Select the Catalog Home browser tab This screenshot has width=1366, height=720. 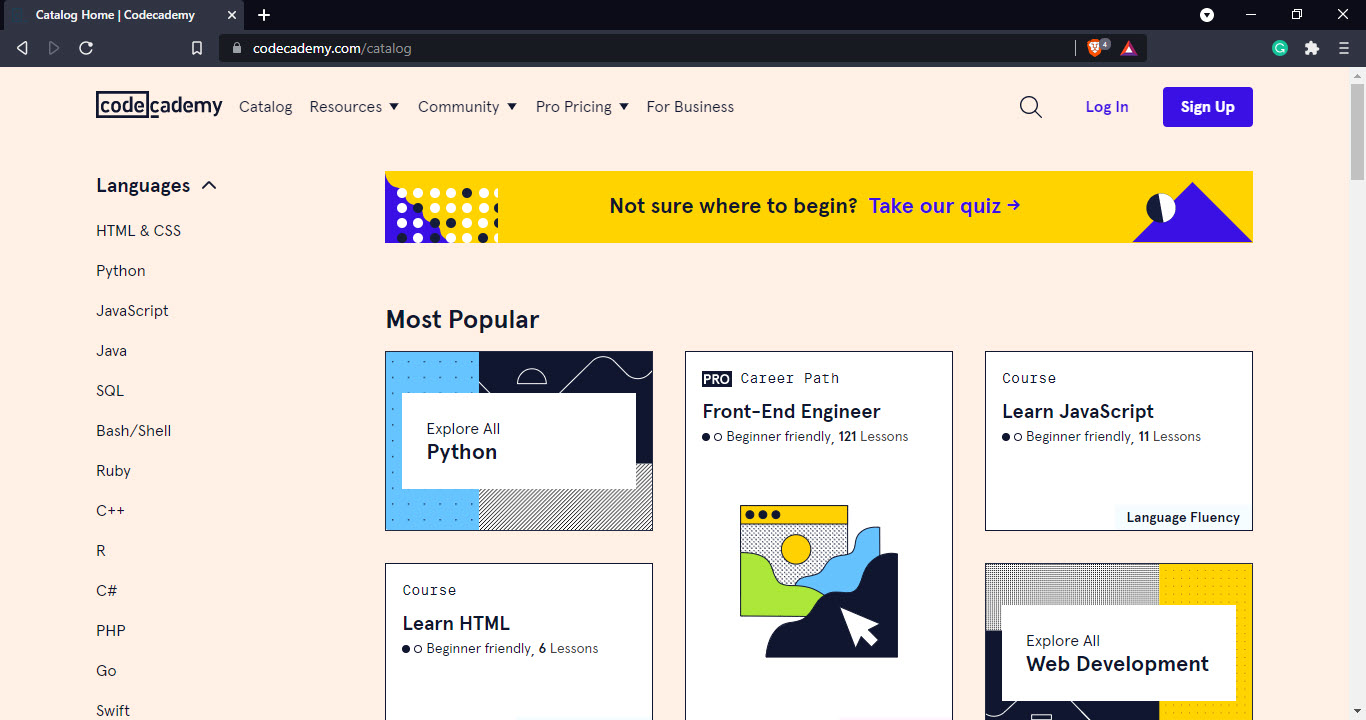[x=122, y=15]
